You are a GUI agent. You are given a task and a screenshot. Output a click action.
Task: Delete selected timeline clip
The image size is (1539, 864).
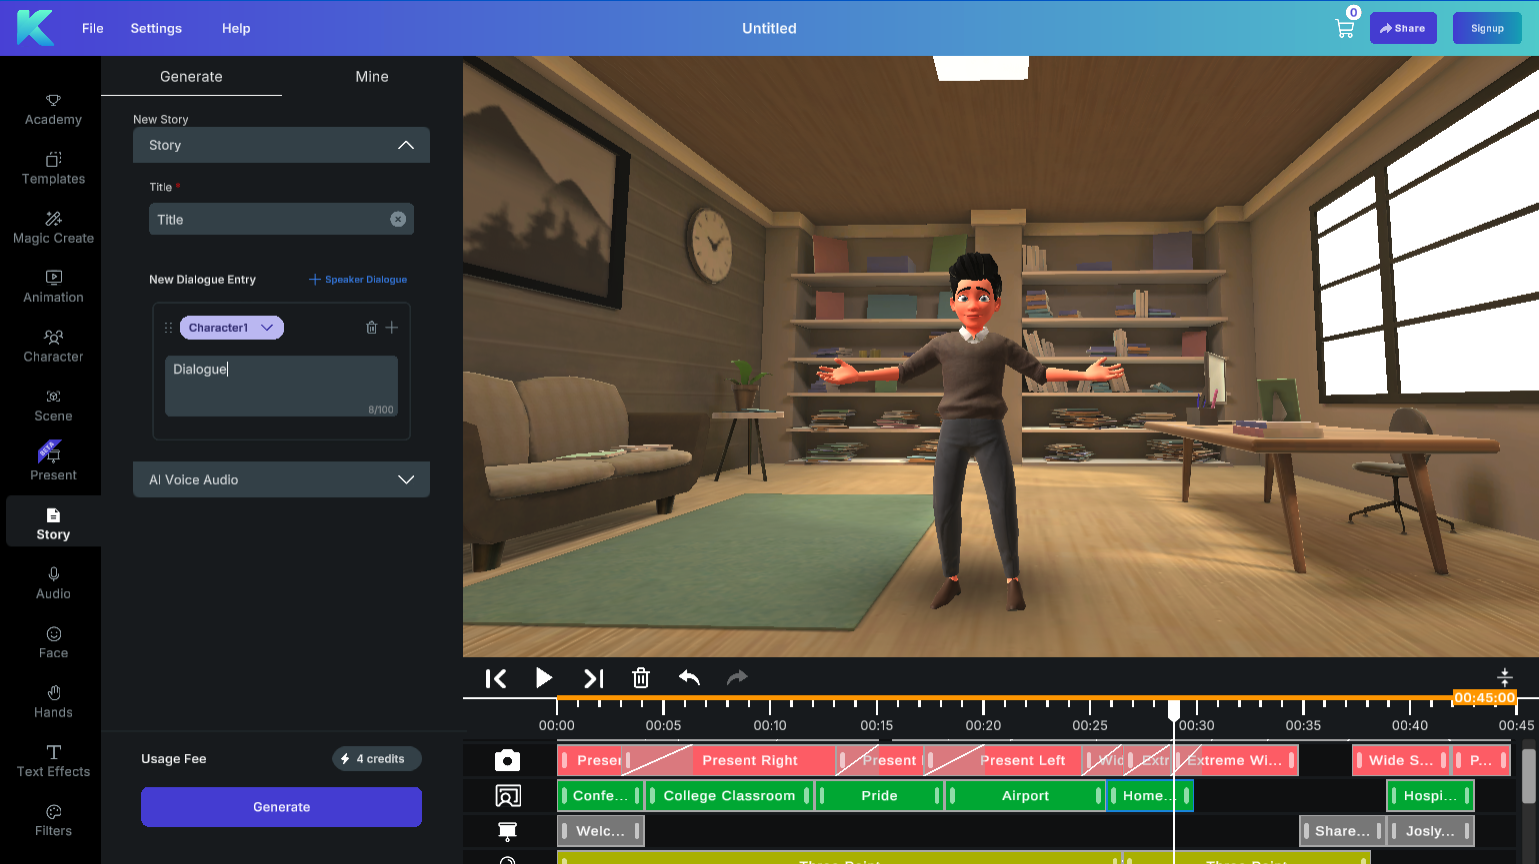pos(641,678)
